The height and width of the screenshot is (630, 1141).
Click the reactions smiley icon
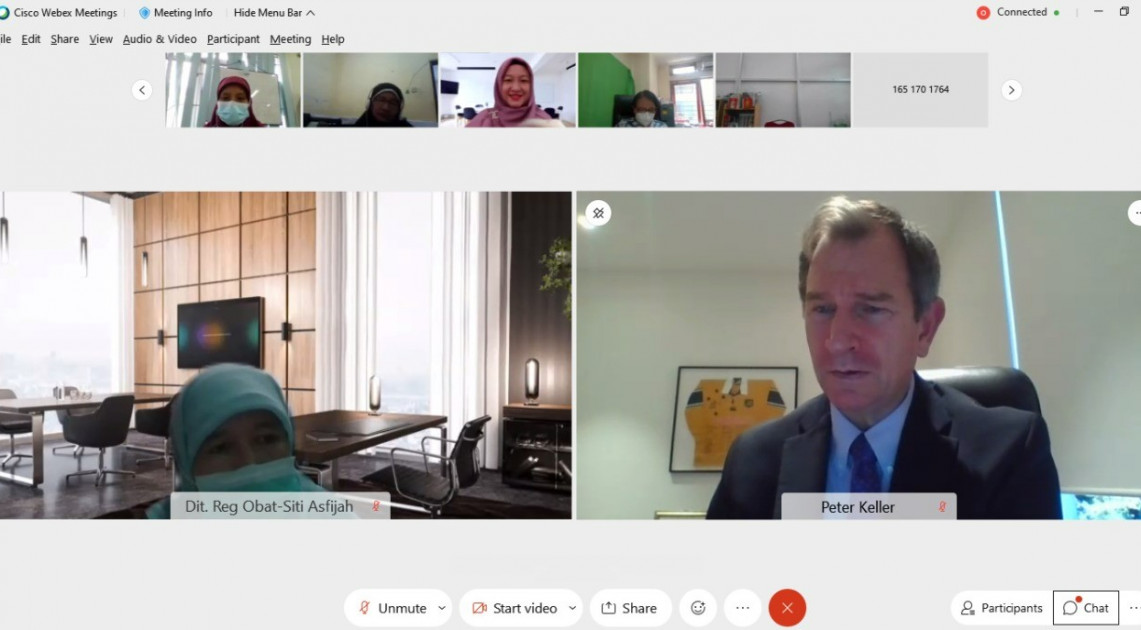click(x=698, y=608)
